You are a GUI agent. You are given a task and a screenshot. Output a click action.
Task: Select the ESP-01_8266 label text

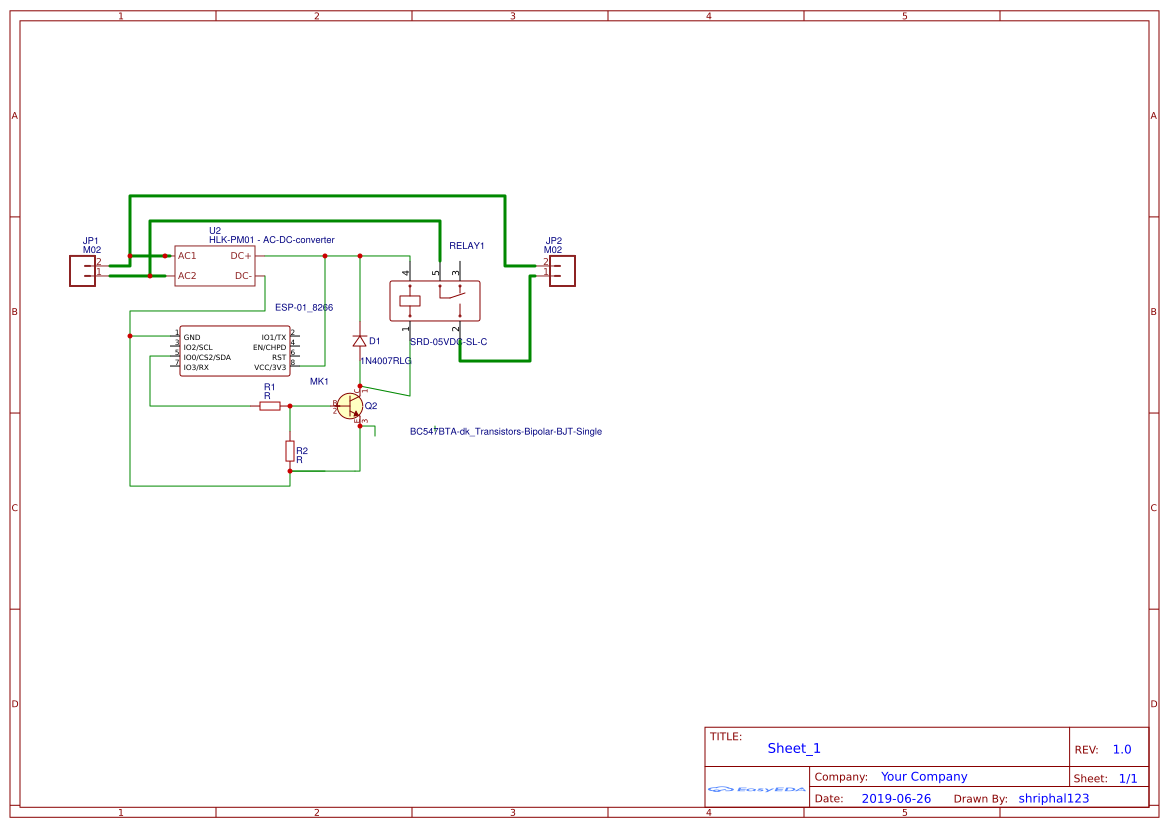(x=304, y=308)
